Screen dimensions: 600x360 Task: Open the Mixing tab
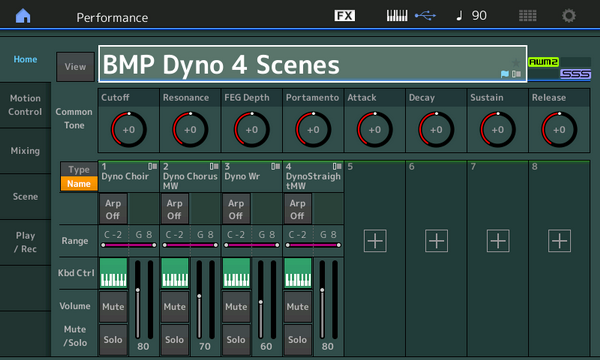[x=25, y=151]
